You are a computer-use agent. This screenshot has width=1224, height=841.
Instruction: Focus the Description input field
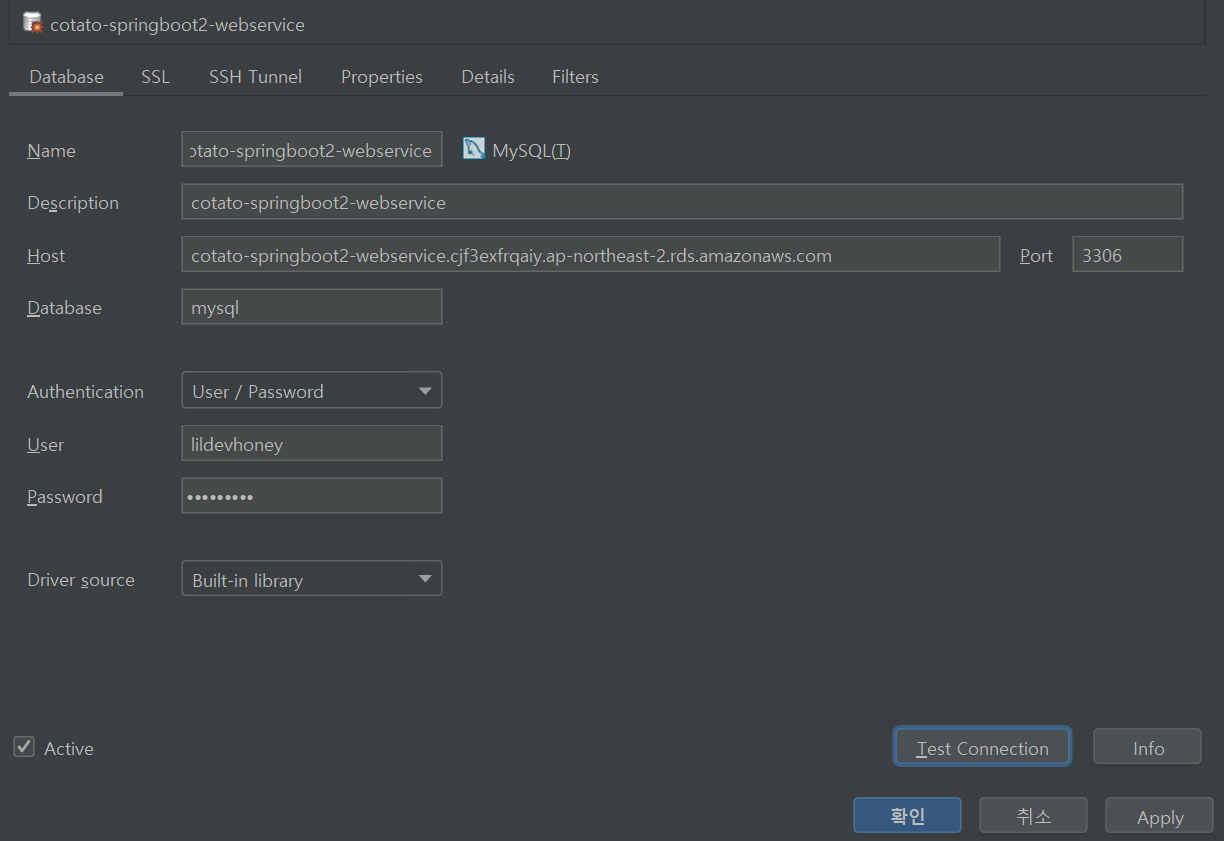coord(682,202)
